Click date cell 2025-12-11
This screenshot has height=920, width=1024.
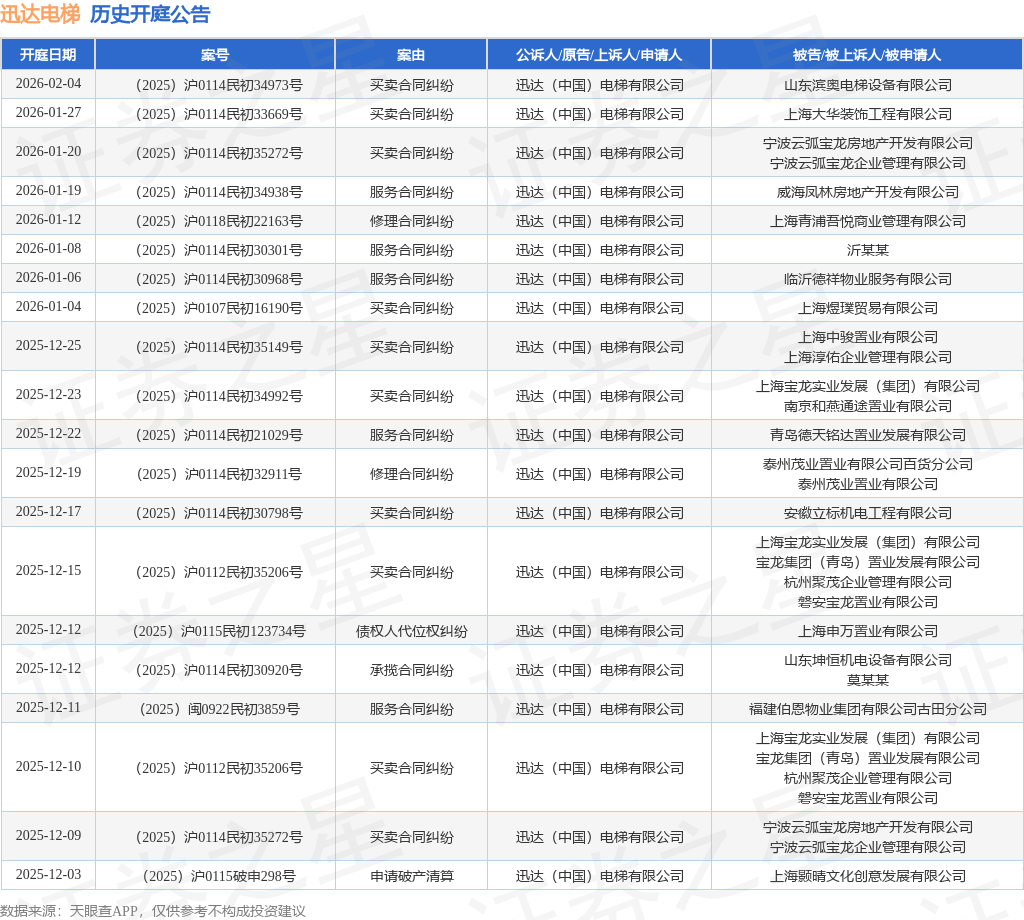tap(48, 708)
